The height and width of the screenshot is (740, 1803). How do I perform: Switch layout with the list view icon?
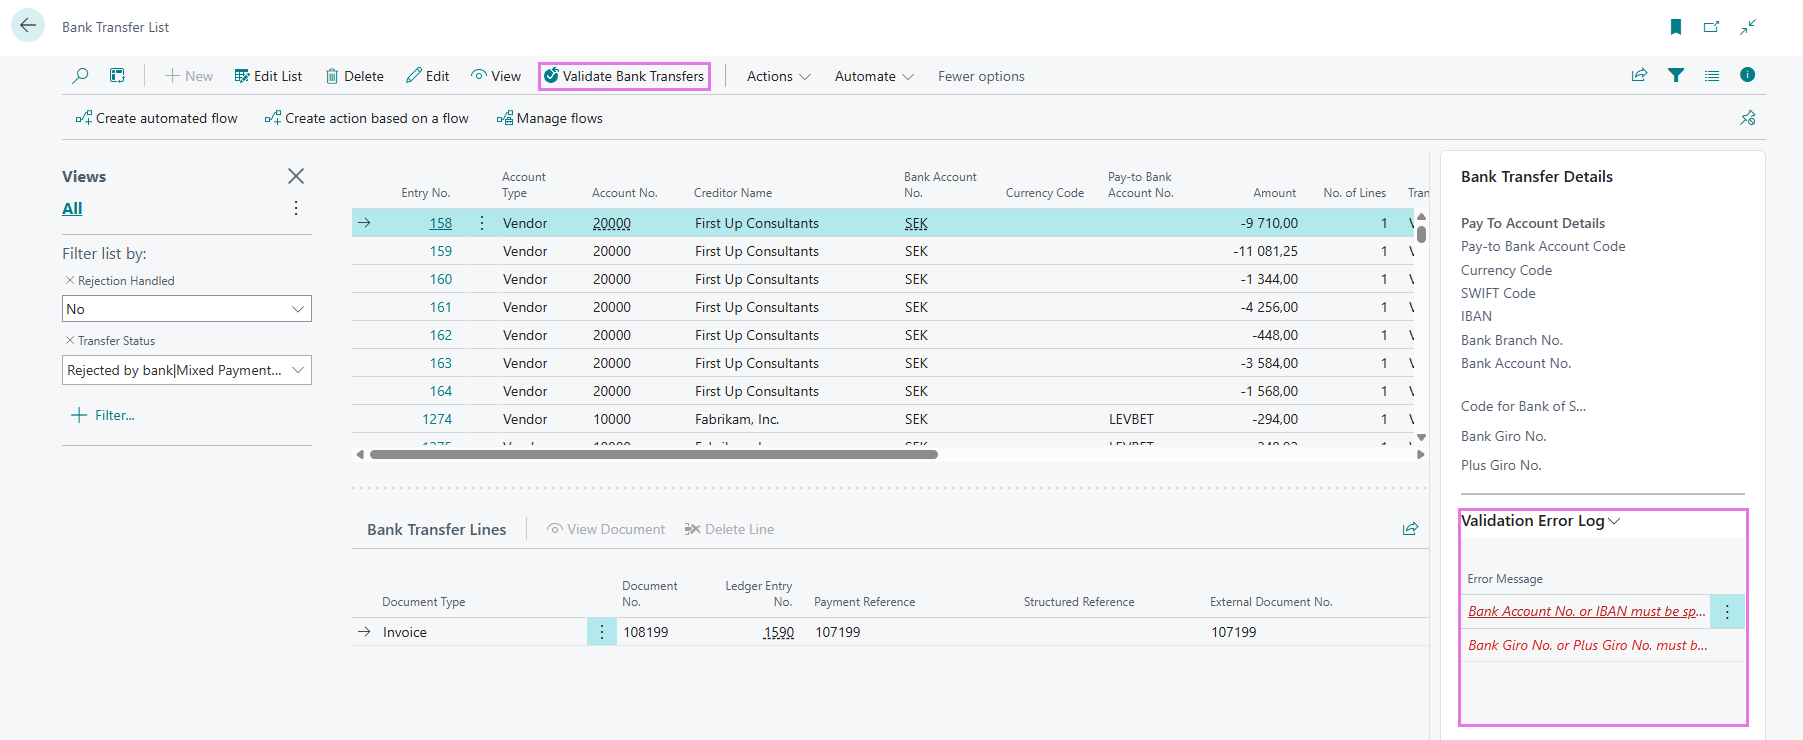coord(1712,75)
